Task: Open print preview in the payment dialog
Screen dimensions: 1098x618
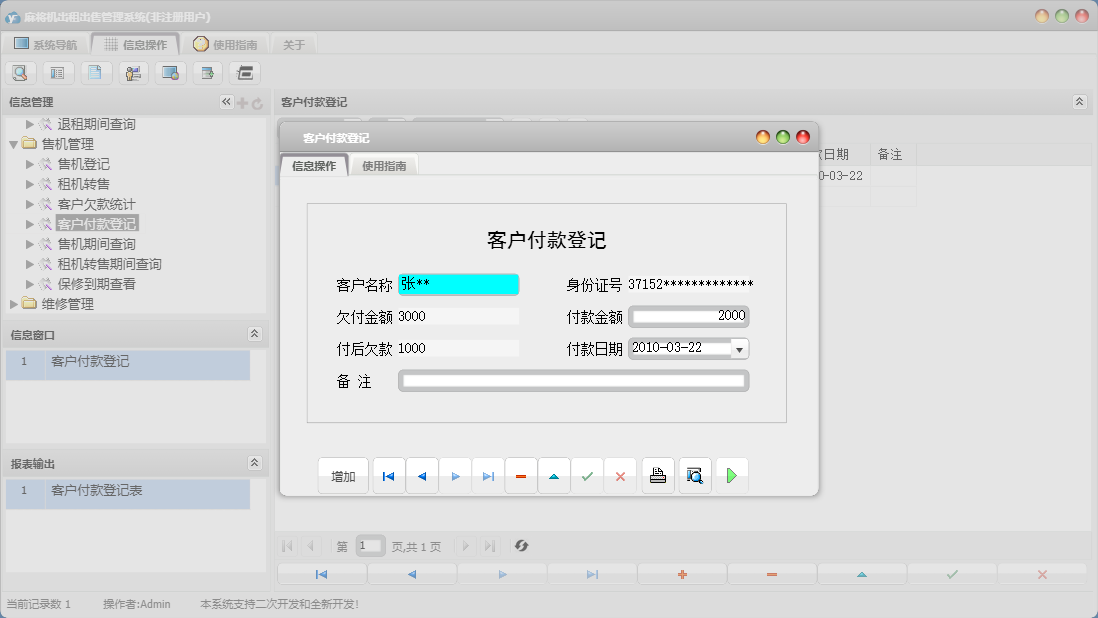Action: click(x=694, y=475)
